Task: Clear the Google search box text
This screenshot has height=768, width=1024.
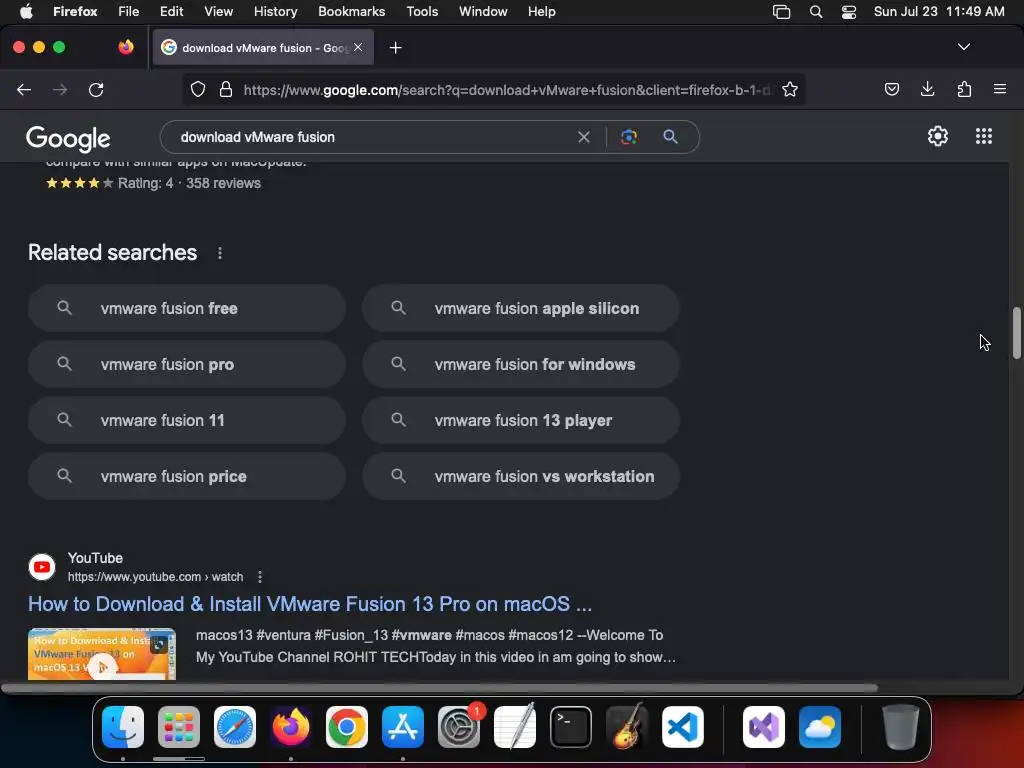Action: click(583, 137)
